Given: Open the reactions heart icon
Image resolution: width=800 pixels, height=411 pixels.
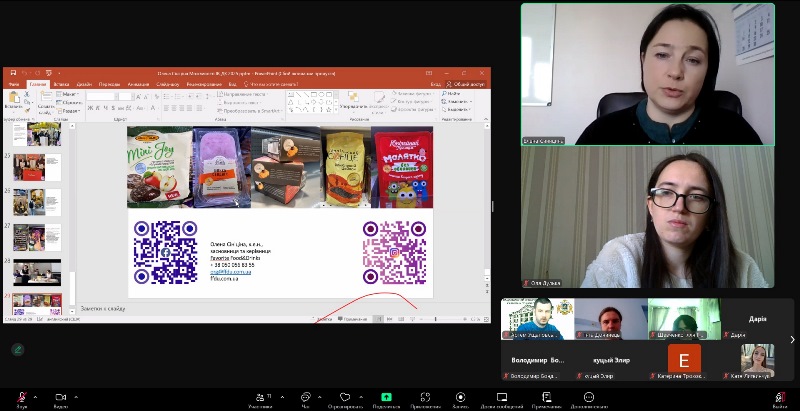Looking at the screenshot, I should [345, 397].
